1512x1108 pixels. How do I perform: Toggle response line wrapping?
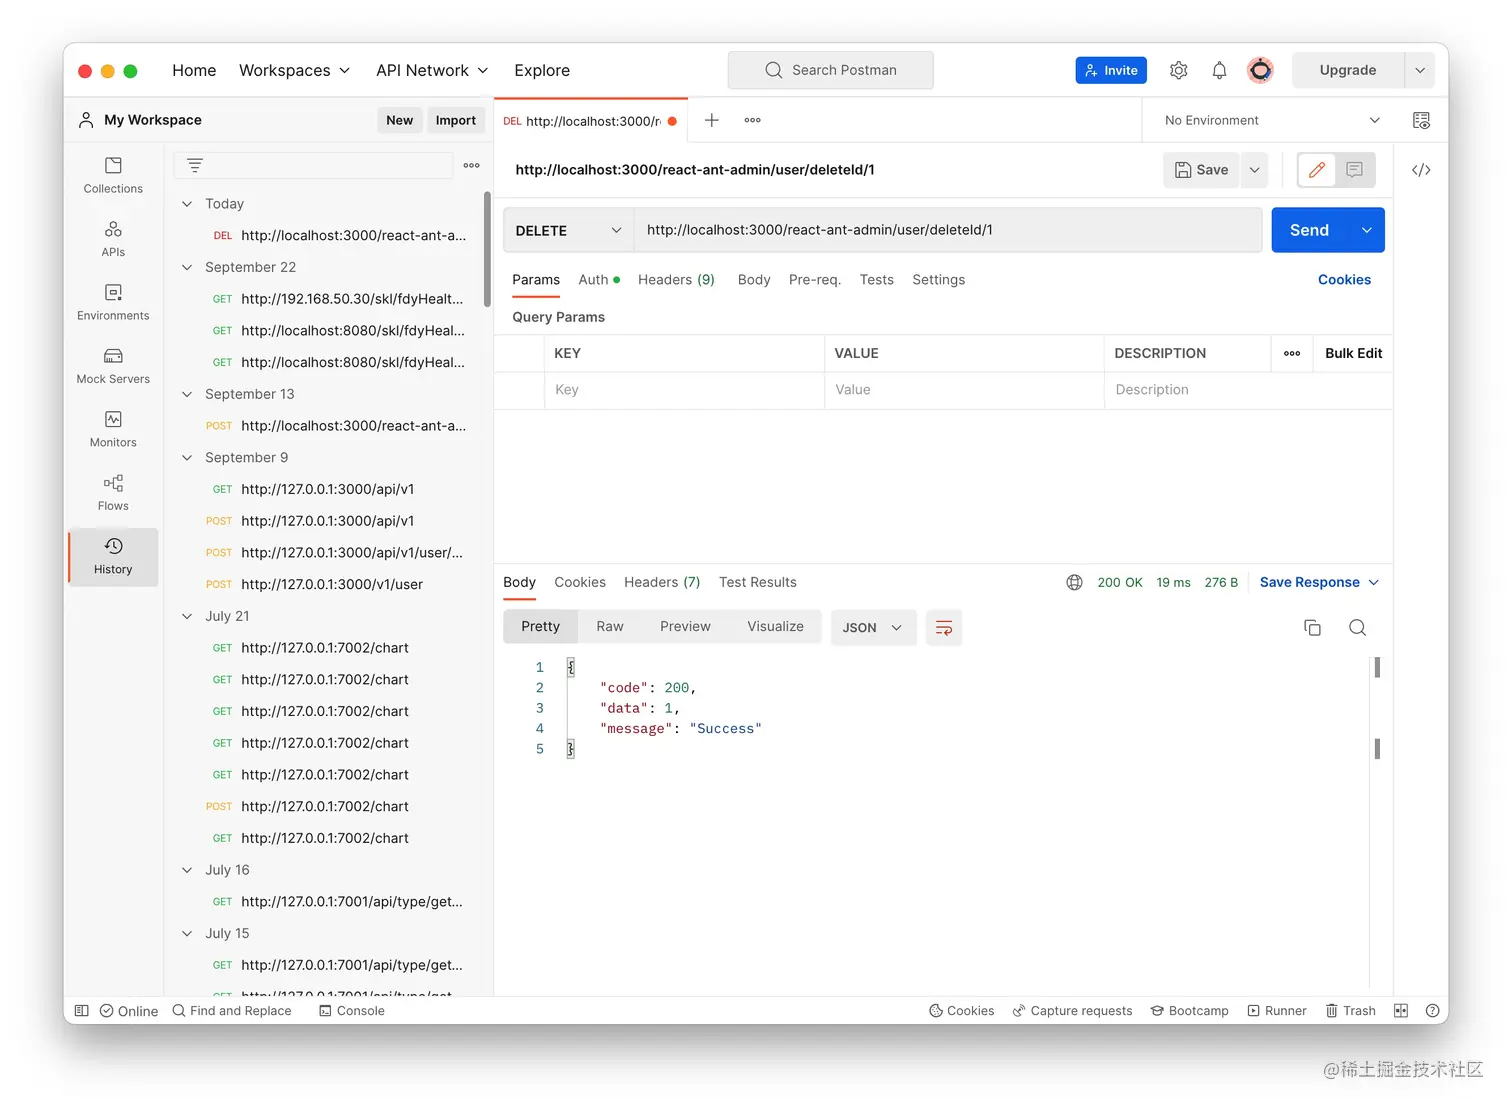[x=944, y=627]
